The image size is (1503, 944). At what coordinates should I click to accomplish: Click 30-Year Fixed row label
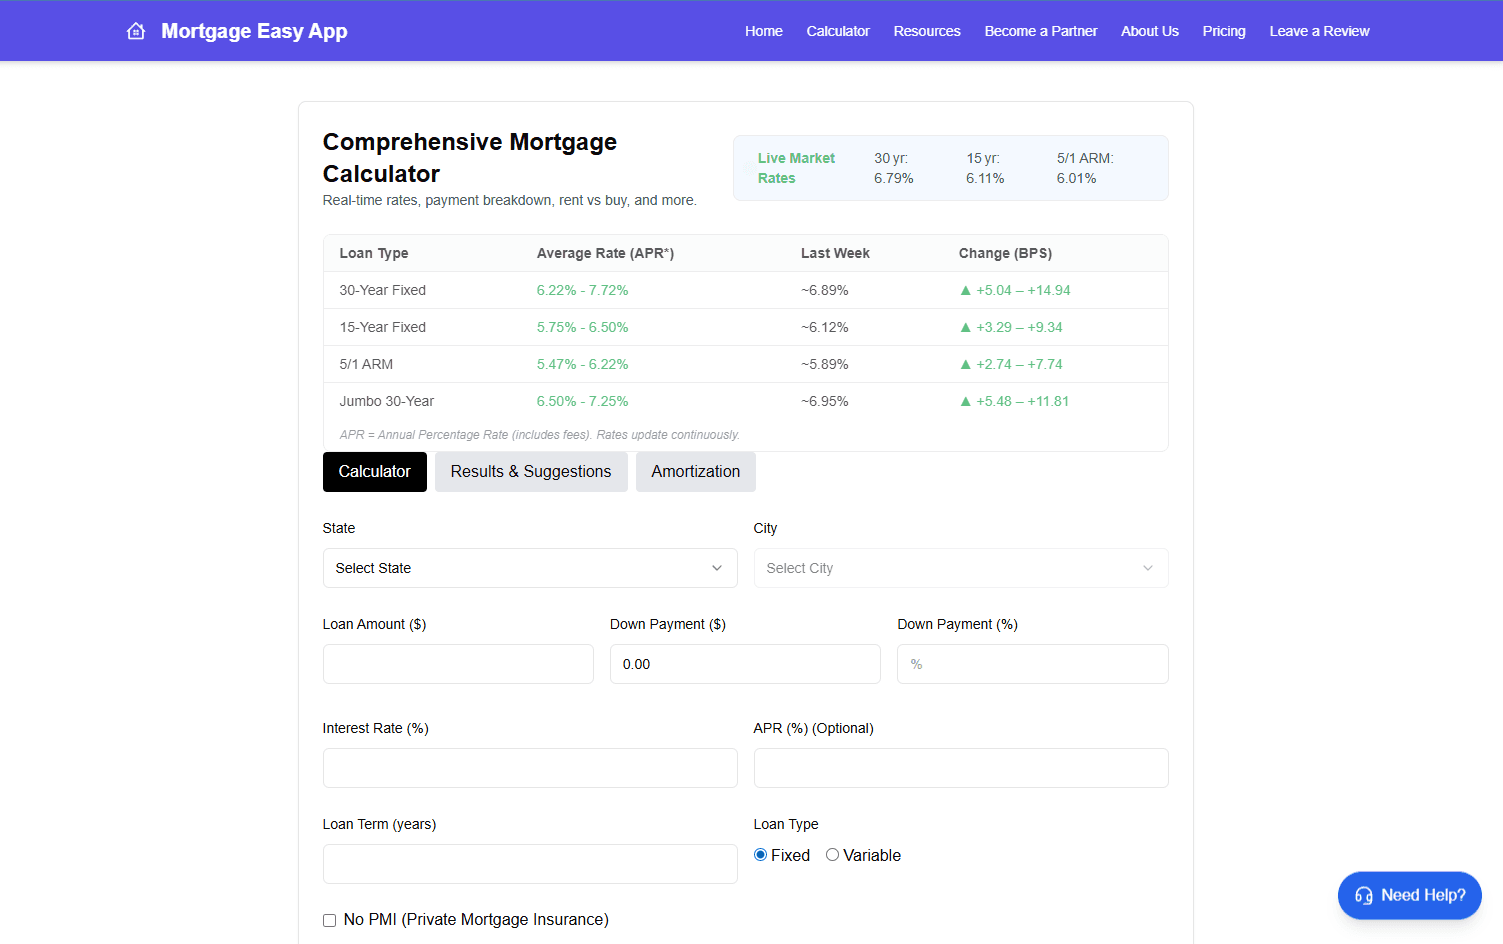383,290
